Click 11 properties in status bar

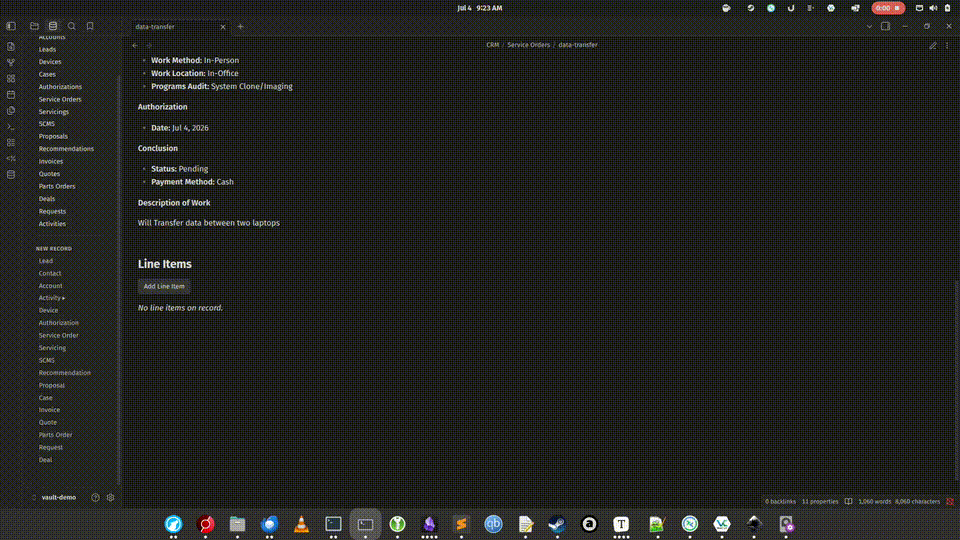click(x=820, y=501)
